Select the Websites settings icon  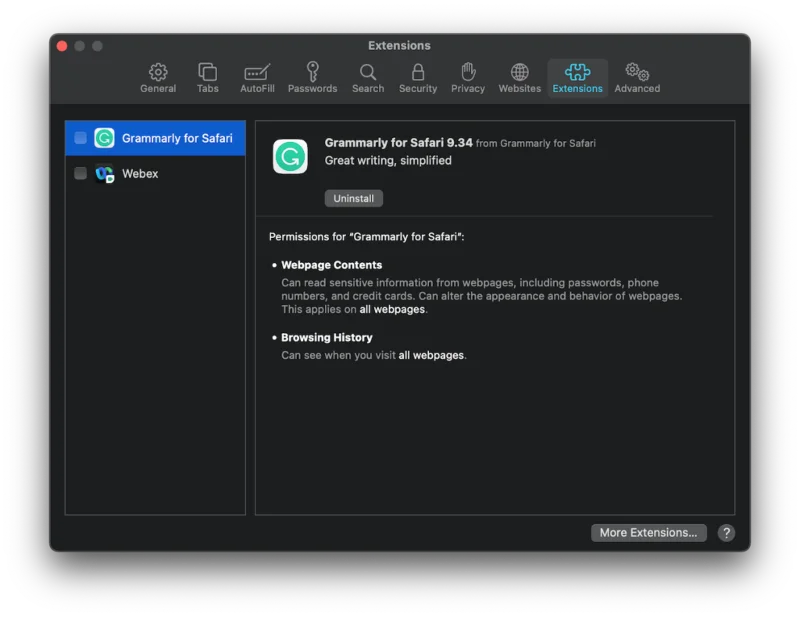pyautogui.click(x=519, y=78)
